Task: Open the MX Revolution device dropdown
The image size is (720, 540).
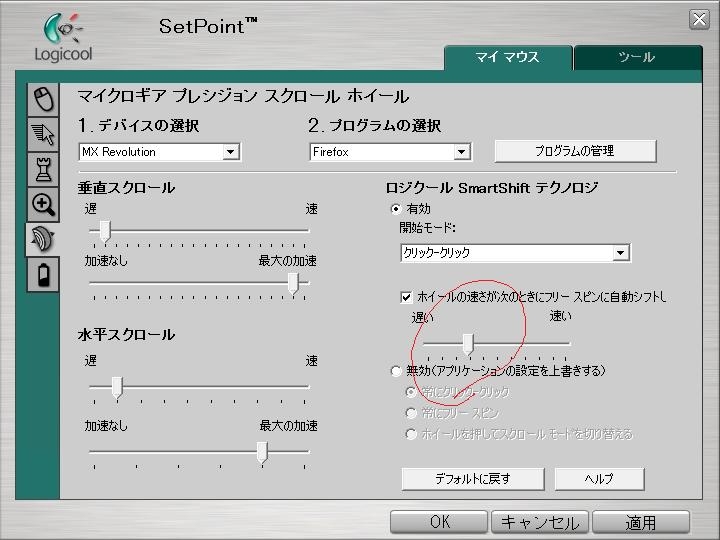Action: pyautogui.click(x=160, y=152)
